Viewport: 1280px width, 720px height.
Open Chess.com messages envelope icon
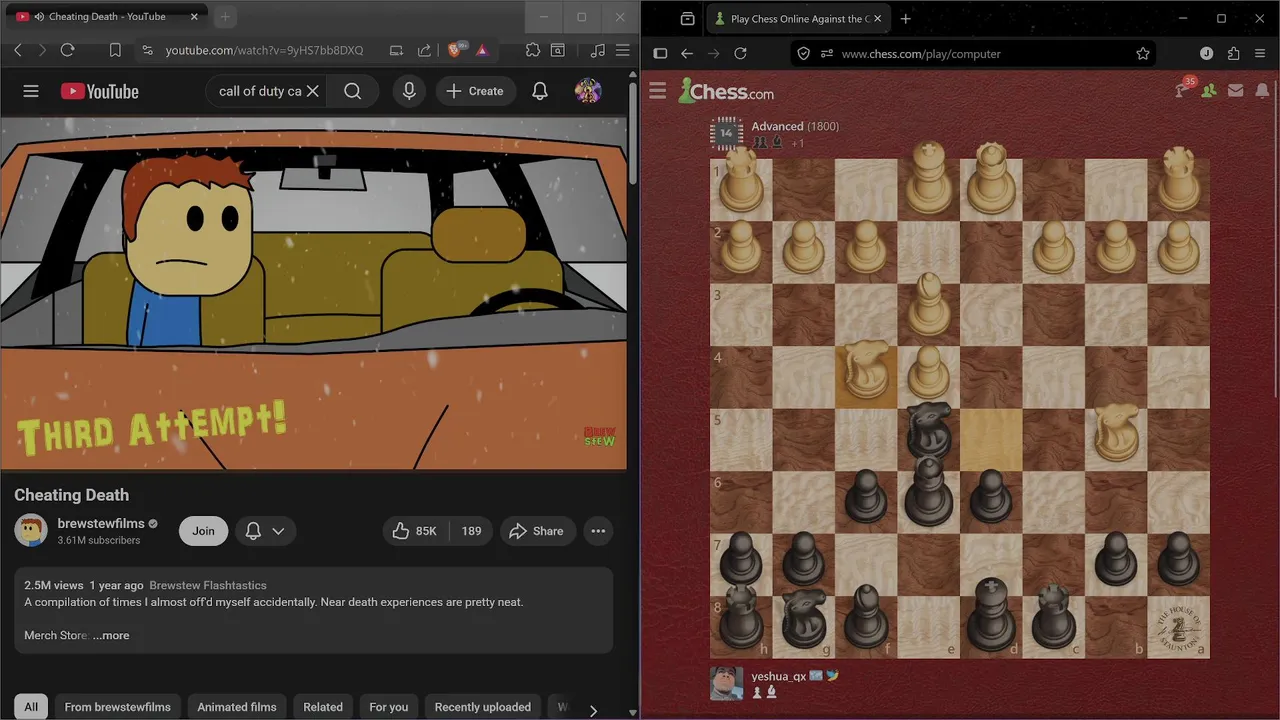(1236, 91)
